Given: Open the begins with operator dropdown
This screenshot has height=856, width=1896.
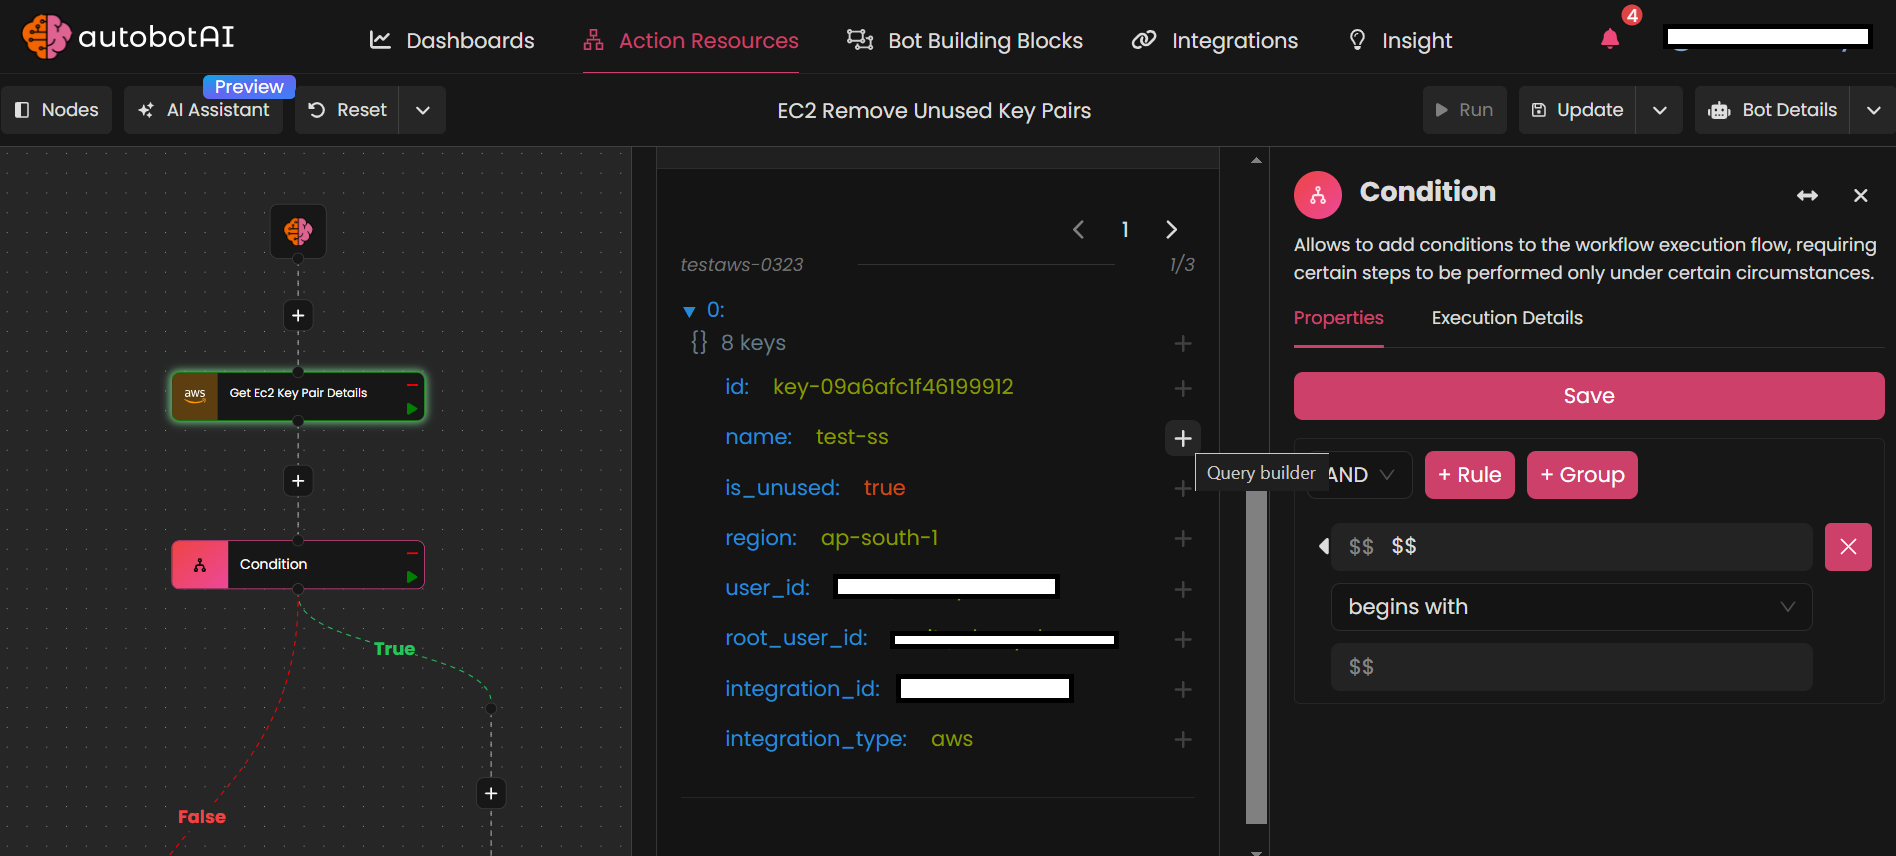Looking at the screenshot, I should [x=1571, y=607].
